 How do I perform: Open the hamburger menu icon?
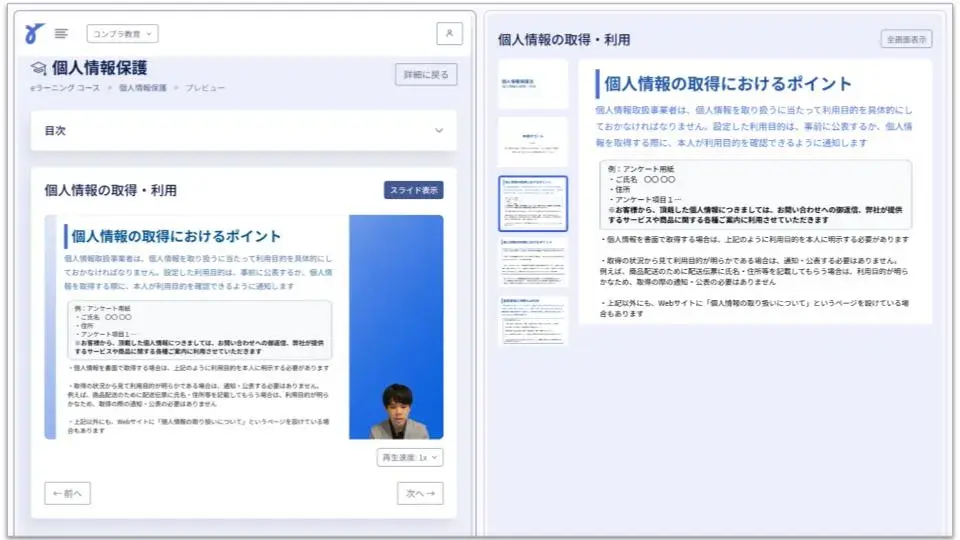[x=61, y=34]
